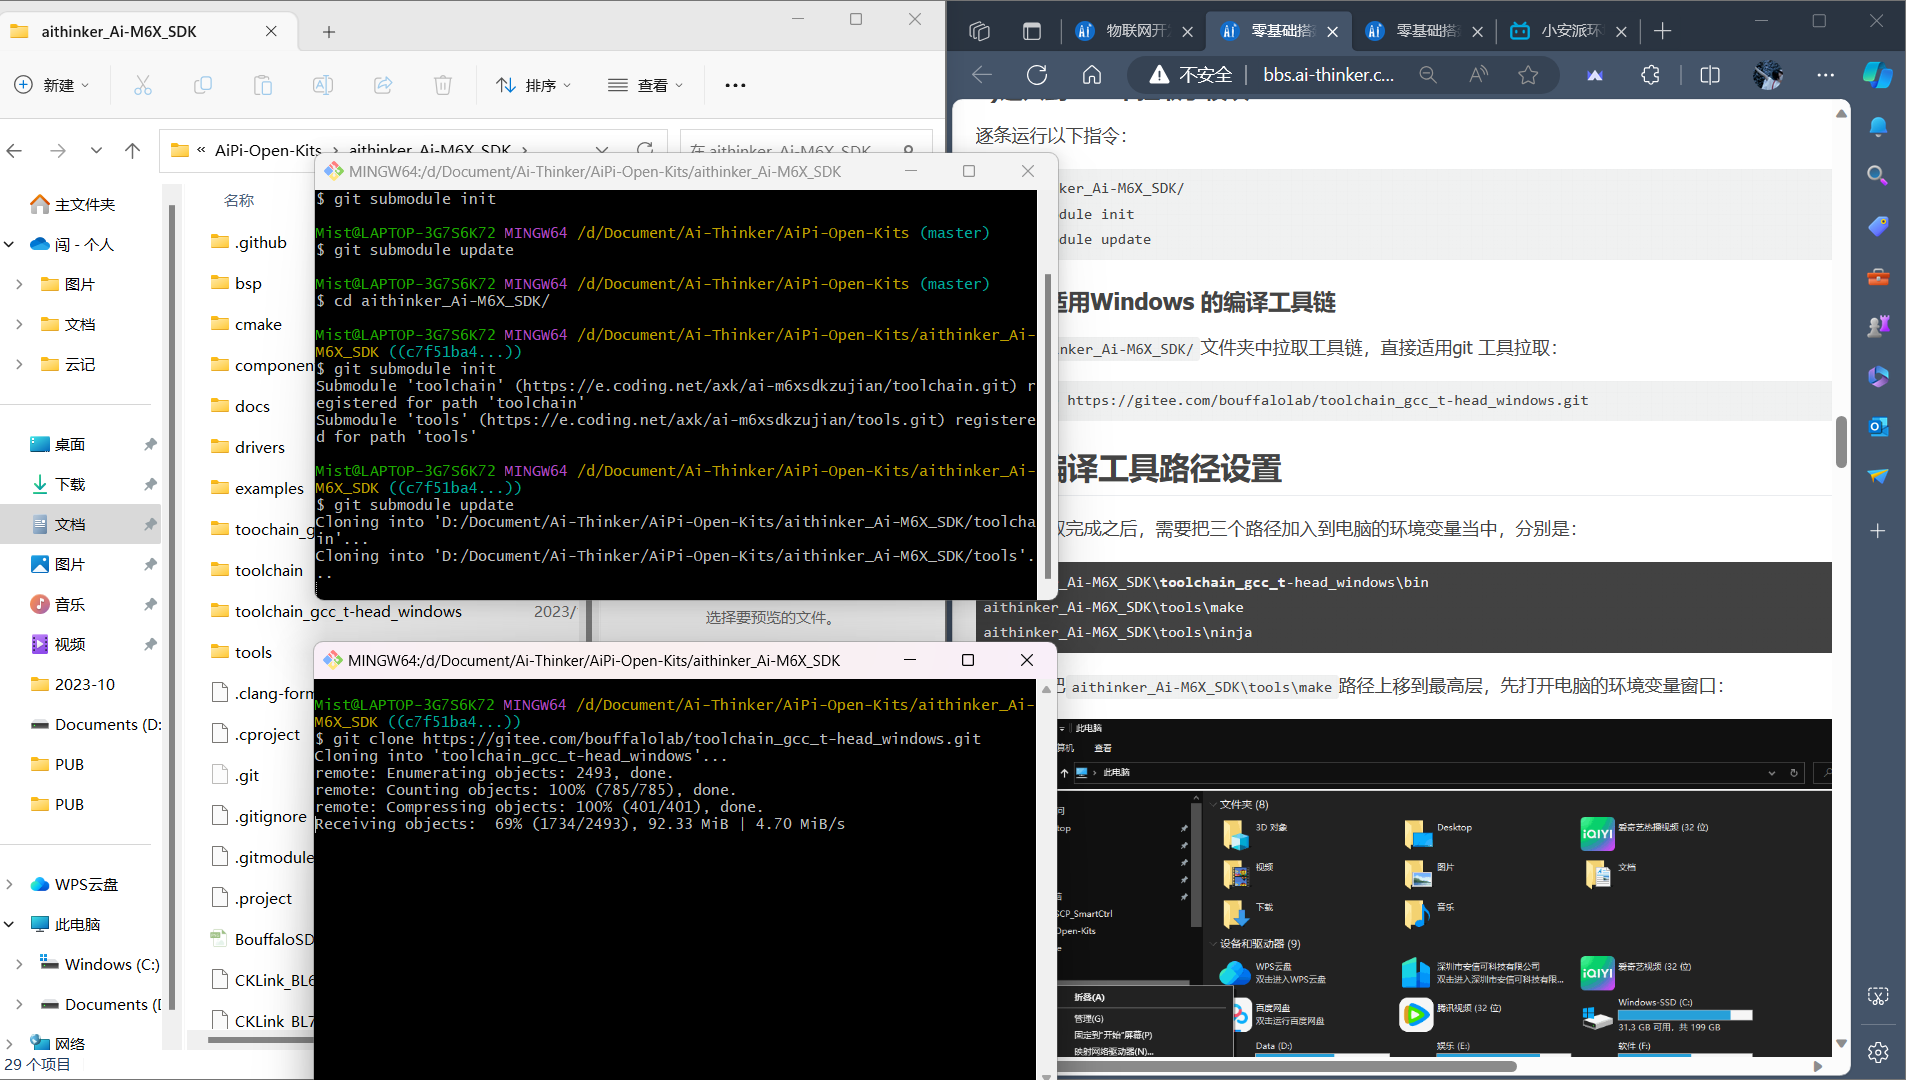Add page to favorites star icon
Image resolution: width=1906 pixels, height=1080 pixels.
[1528, 75]
